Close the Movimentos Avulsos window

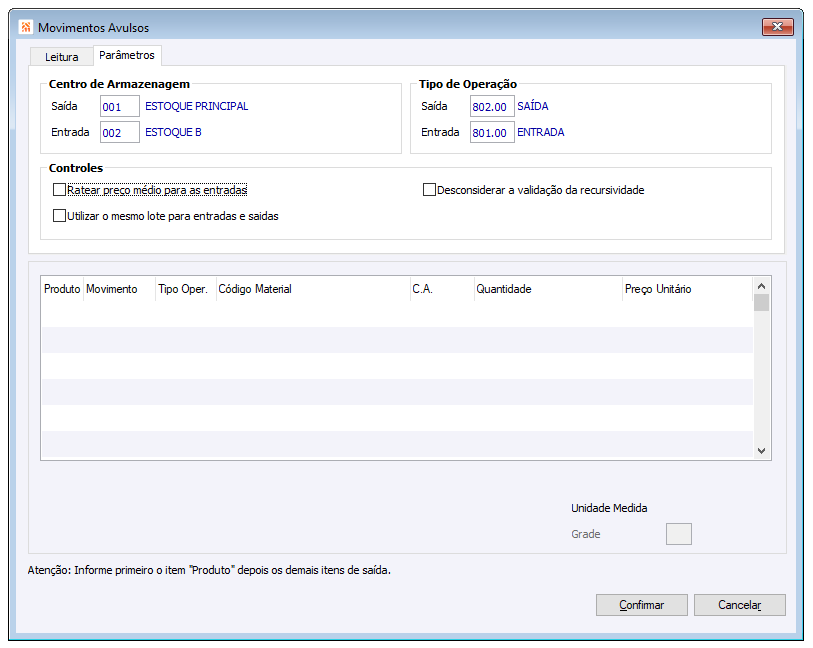click(777, 27)
